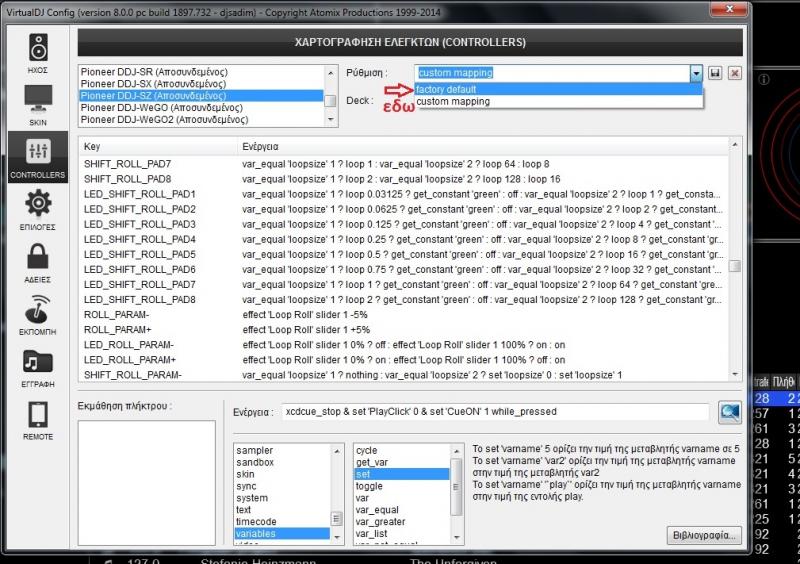This screenshot has width=800, height=564.
Task: Select Pioneer DDJ-WeGO device
Action: click(202, 108)
